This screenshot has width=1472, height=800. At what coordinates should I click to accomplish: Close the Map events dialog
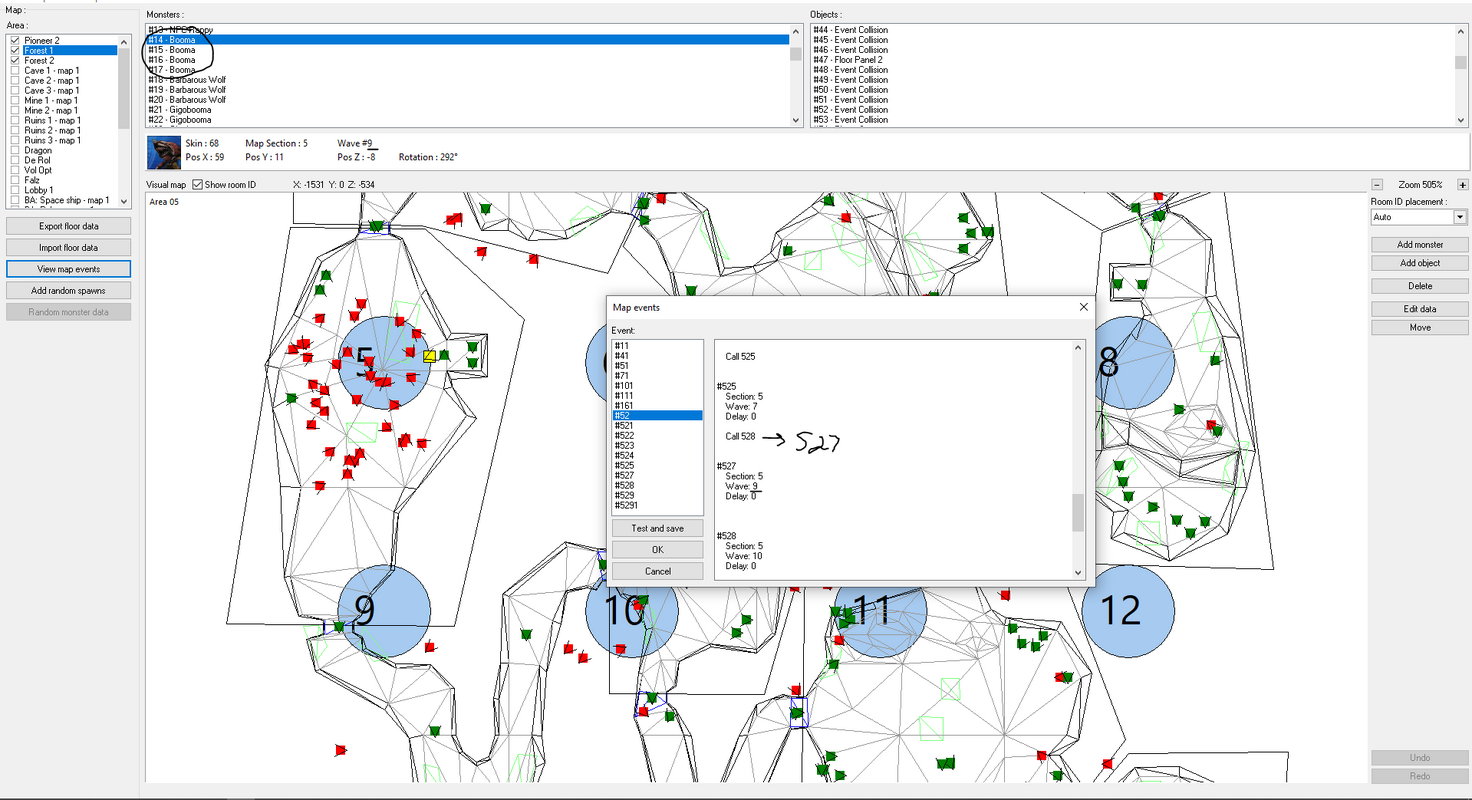coord(1083,307)
